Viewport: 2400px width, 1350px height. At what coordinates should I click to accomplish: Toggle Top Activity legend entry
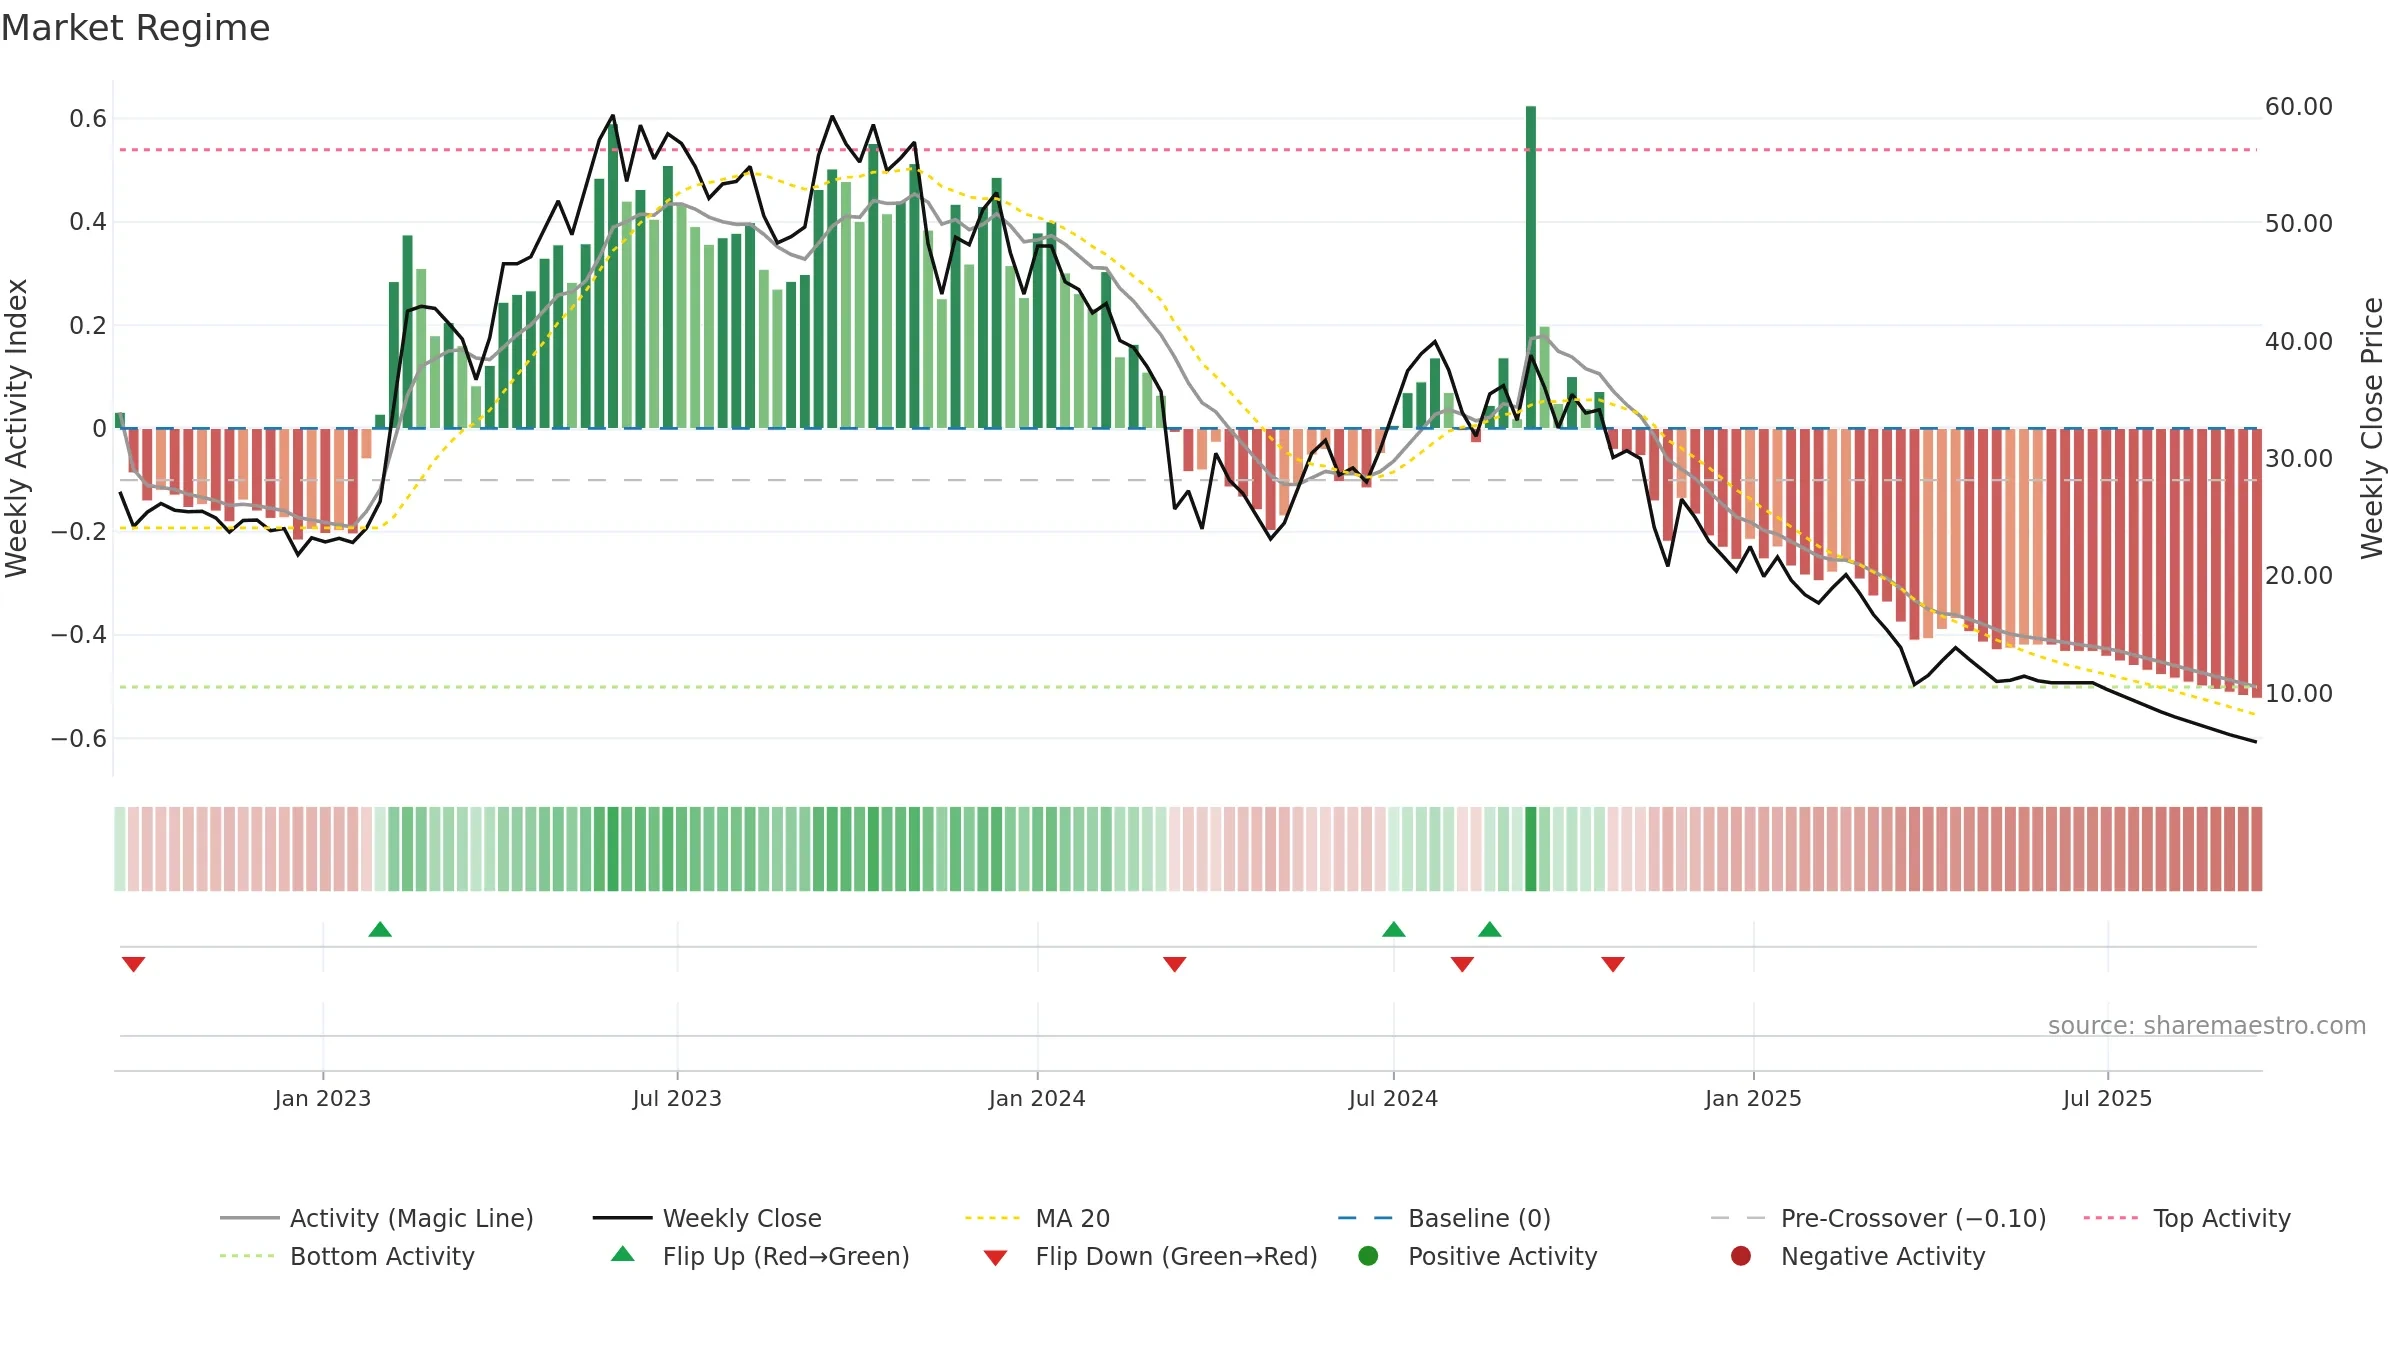(x=2187, y=1218)
